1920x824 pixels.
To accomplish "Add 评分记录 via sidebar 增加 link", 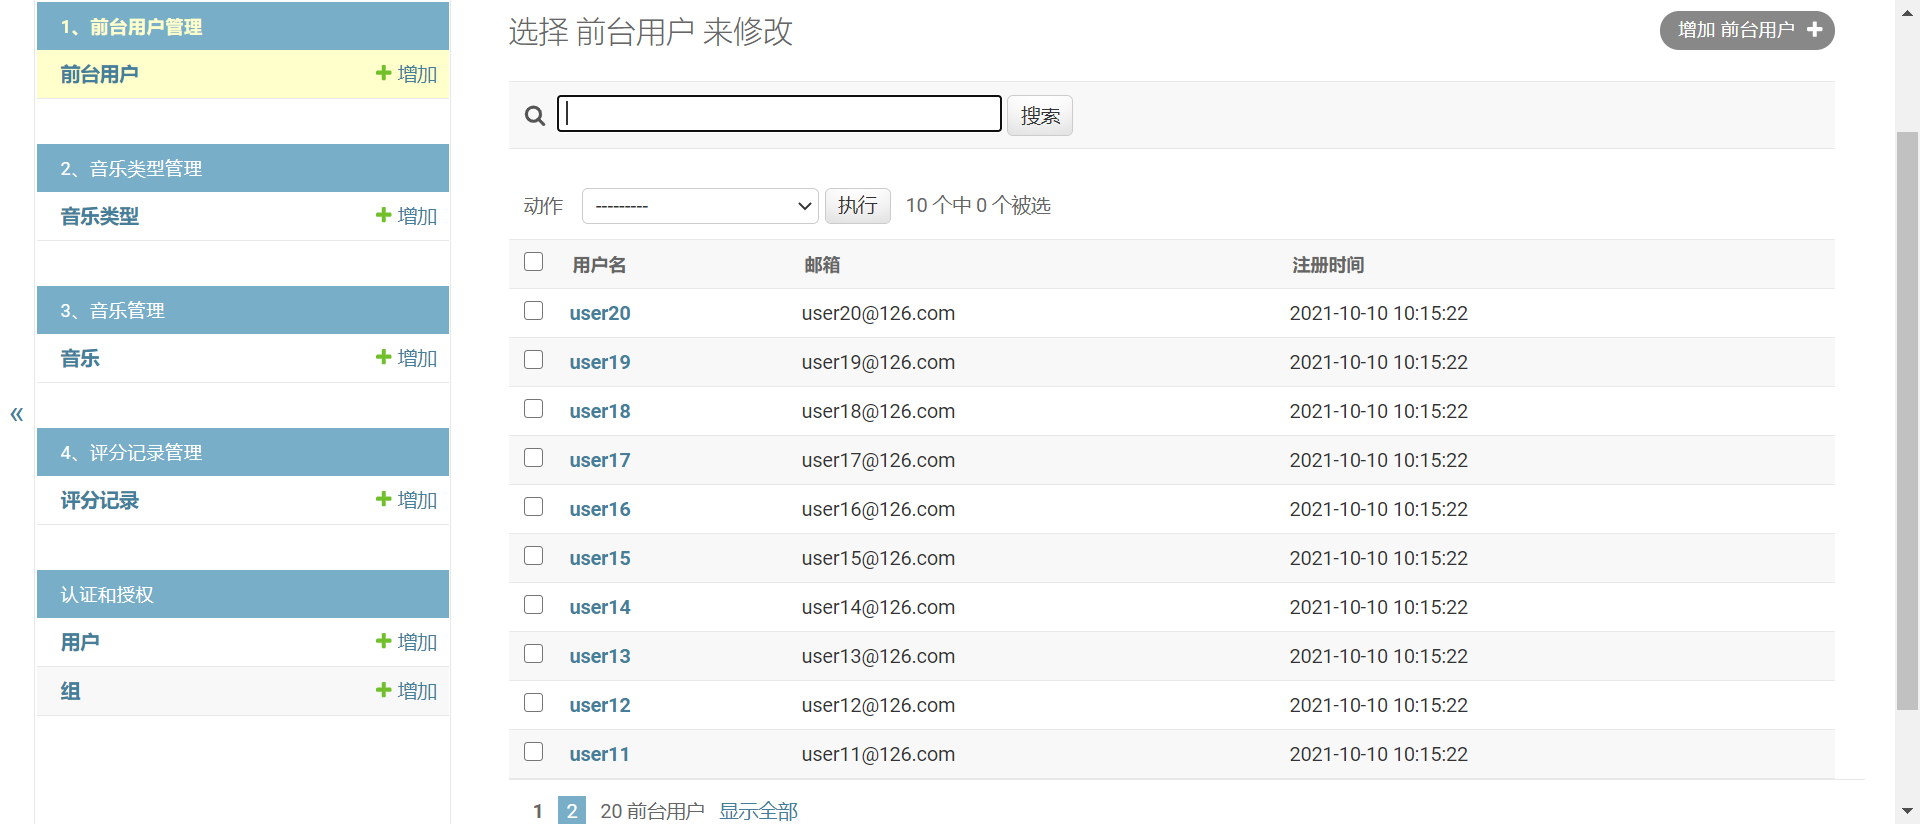I will [407, 500].
